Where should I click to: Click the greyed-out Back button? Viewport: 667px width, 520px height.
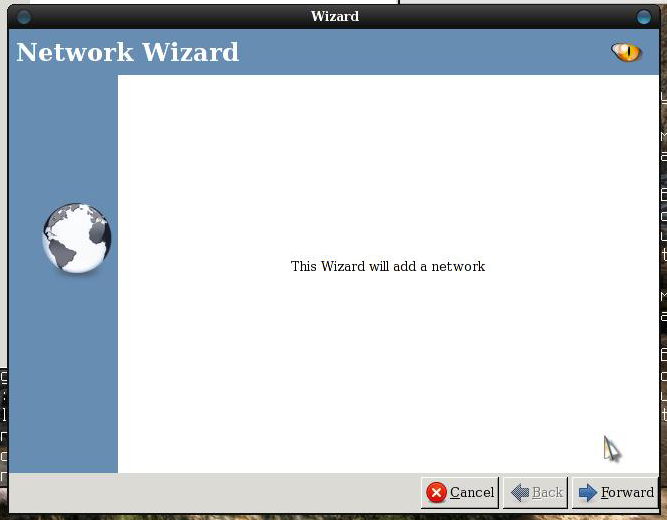536,493
